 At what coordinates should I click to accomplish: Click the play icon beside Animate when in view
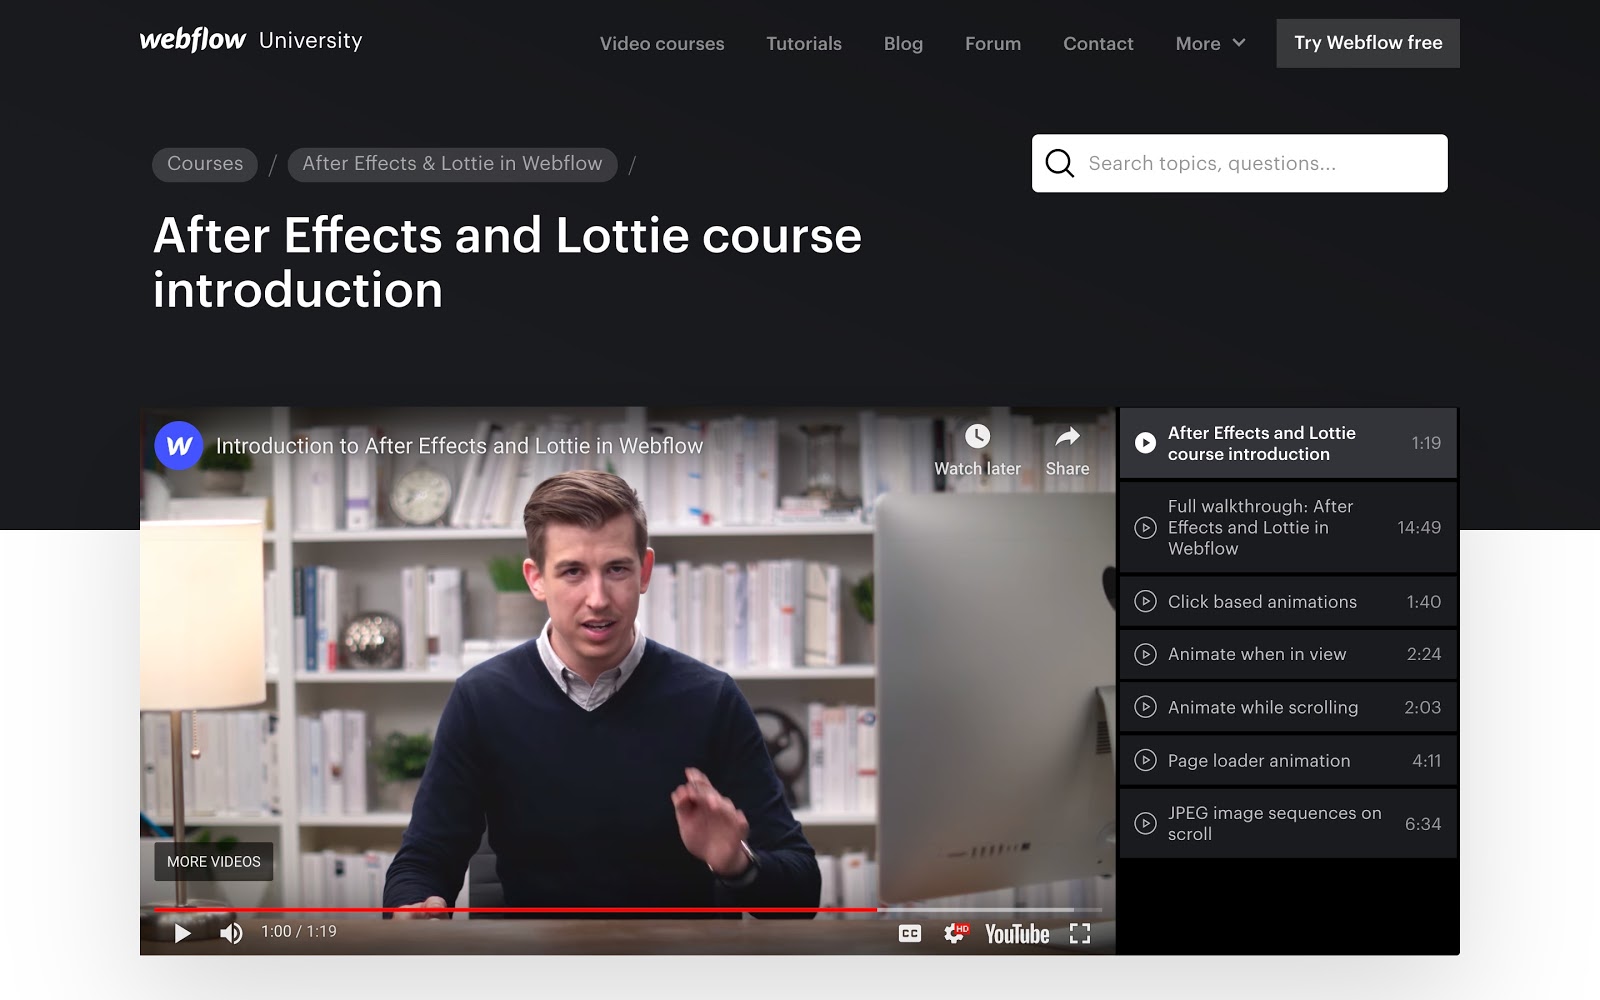[x=1145, y=654]
